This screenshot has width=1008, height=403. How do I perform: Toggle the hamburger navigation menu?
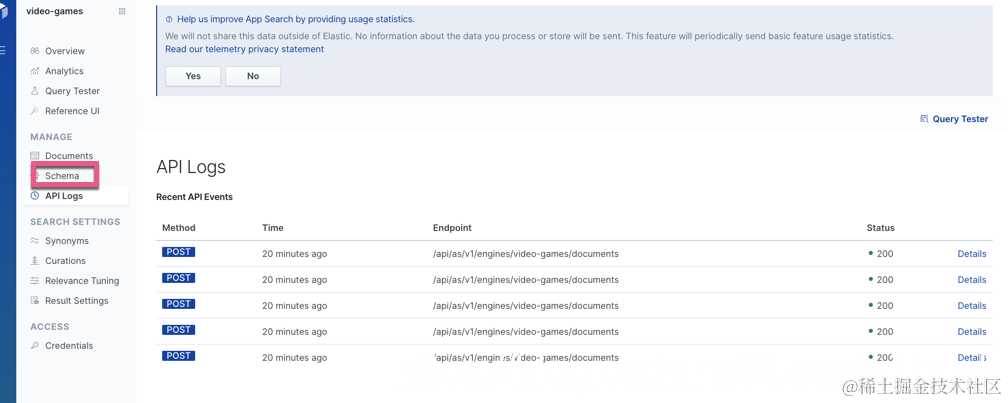tap(3, 50)
